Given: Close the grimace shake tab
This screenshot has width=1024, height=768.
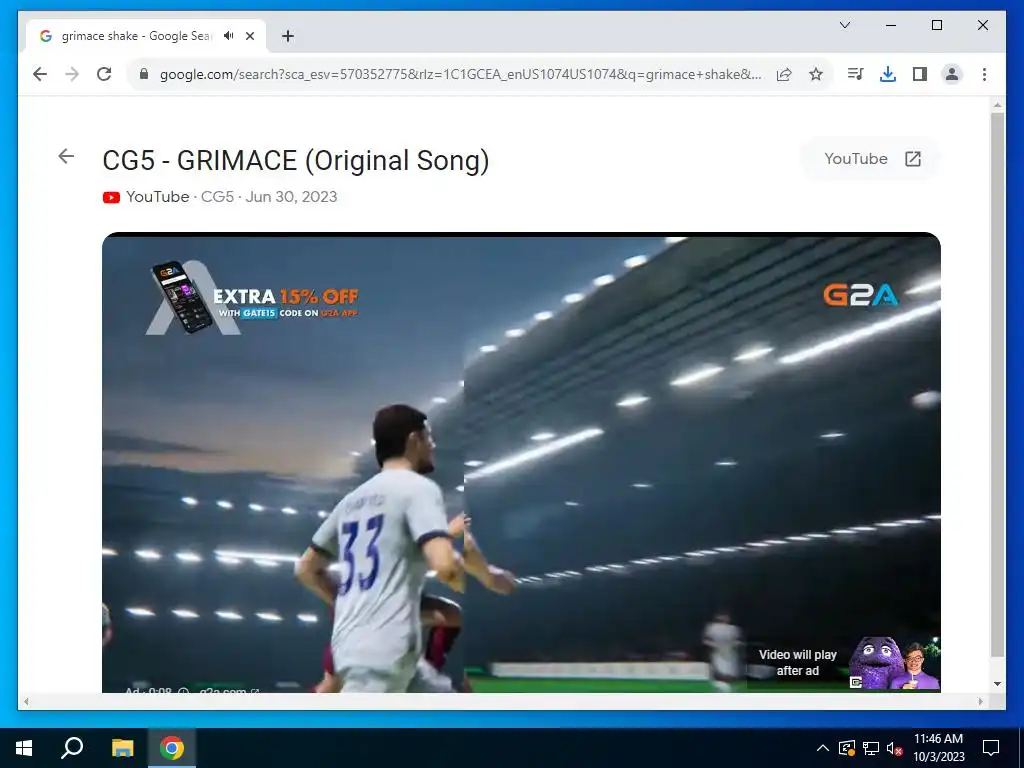Looking at the screenshot, I should [x=249, y=36].
